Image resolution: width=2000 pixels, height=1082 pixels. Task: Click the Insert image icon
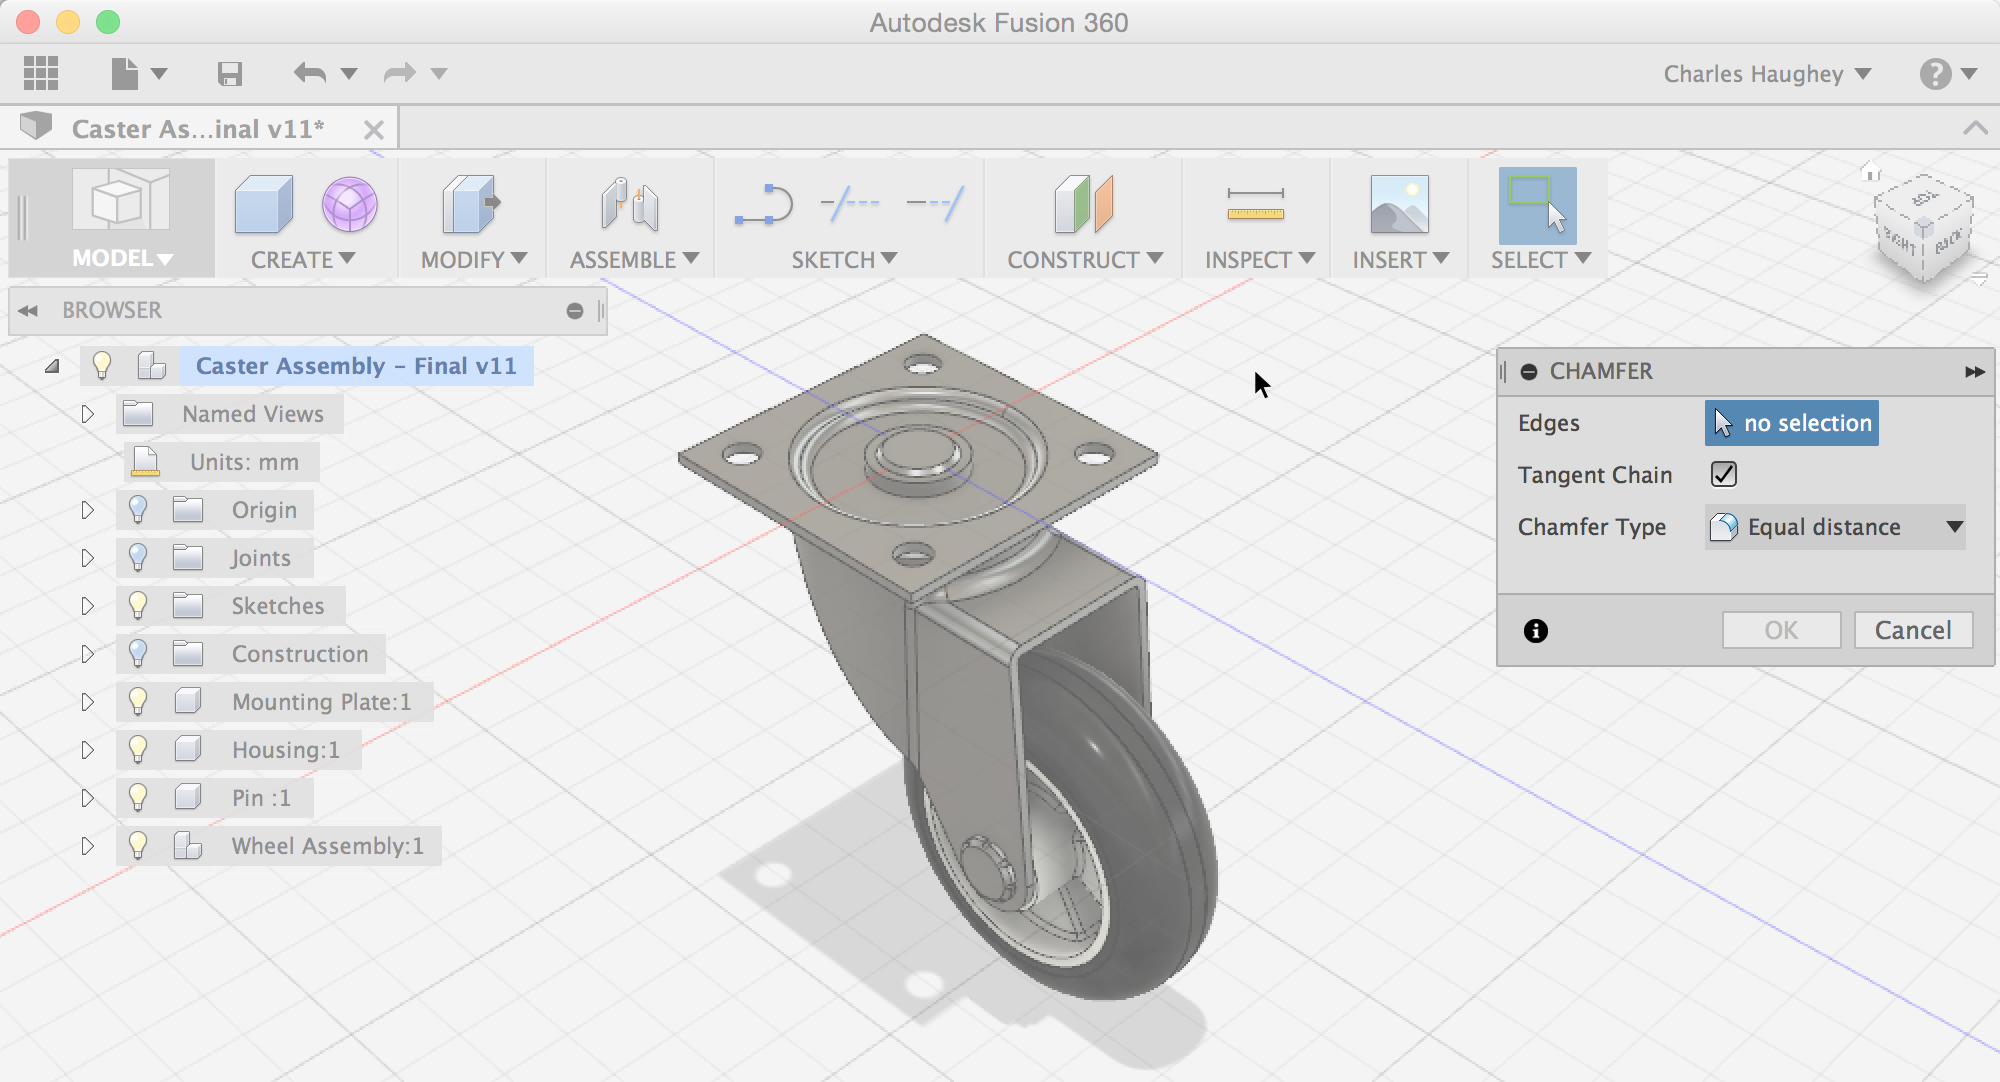click(1399, 204)
